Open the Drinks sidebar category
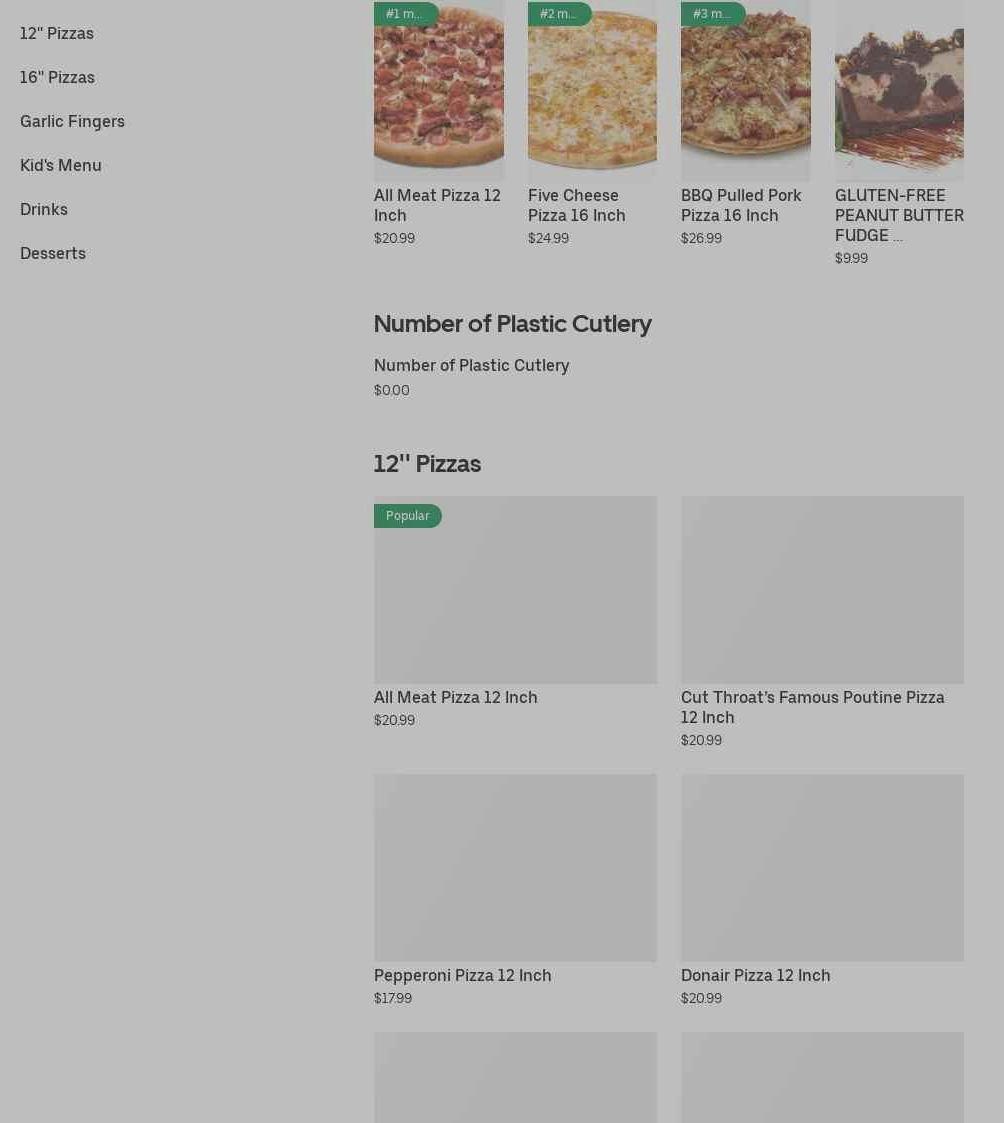 (44, 209)
